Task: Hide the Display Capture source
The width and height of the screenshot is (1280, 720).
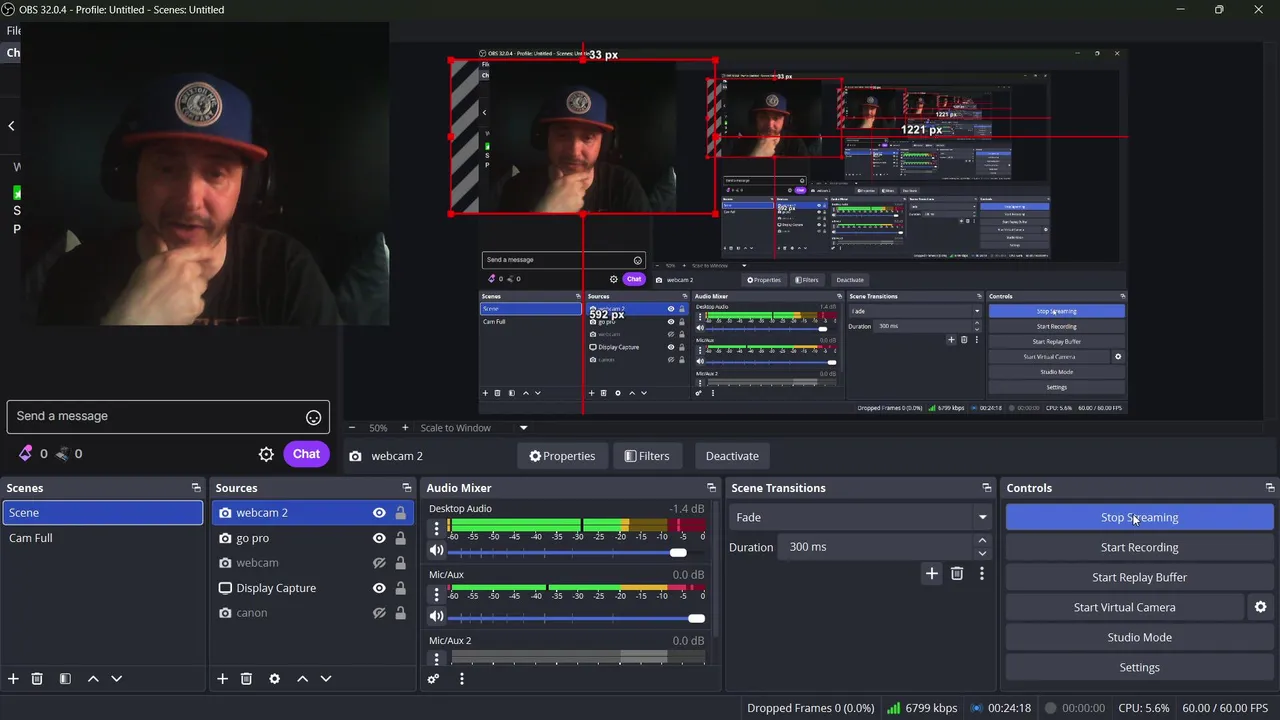Action: pyautogui.click(x=379, y=588)
